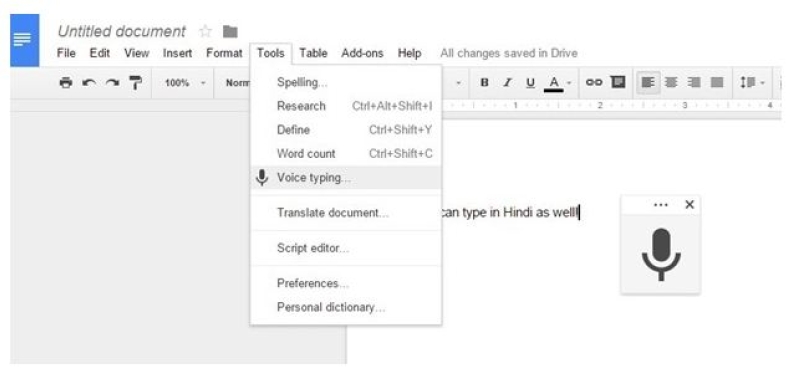Viewport: 799px width, 379px height.
Task: Open the Edit menu
Action: pos(100,53)
